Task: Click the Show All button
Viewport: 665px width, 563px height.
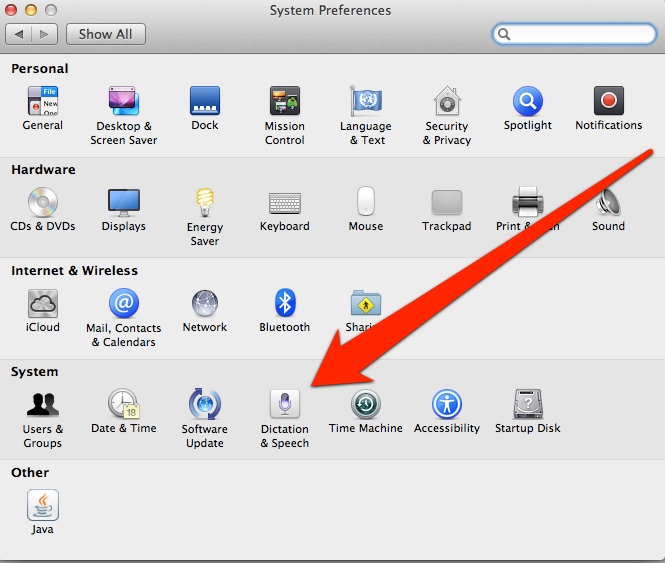Action: 106,34
